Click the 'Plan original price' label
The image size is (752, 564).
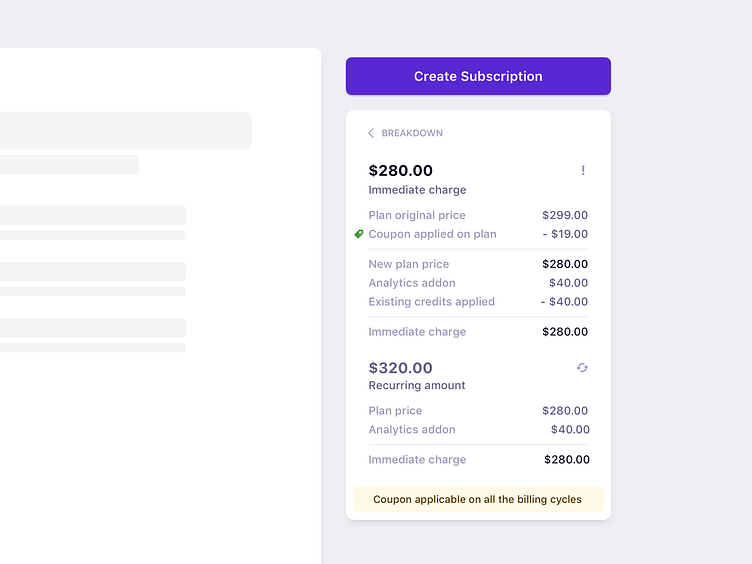pyautogui.click(x=417, y=215)
